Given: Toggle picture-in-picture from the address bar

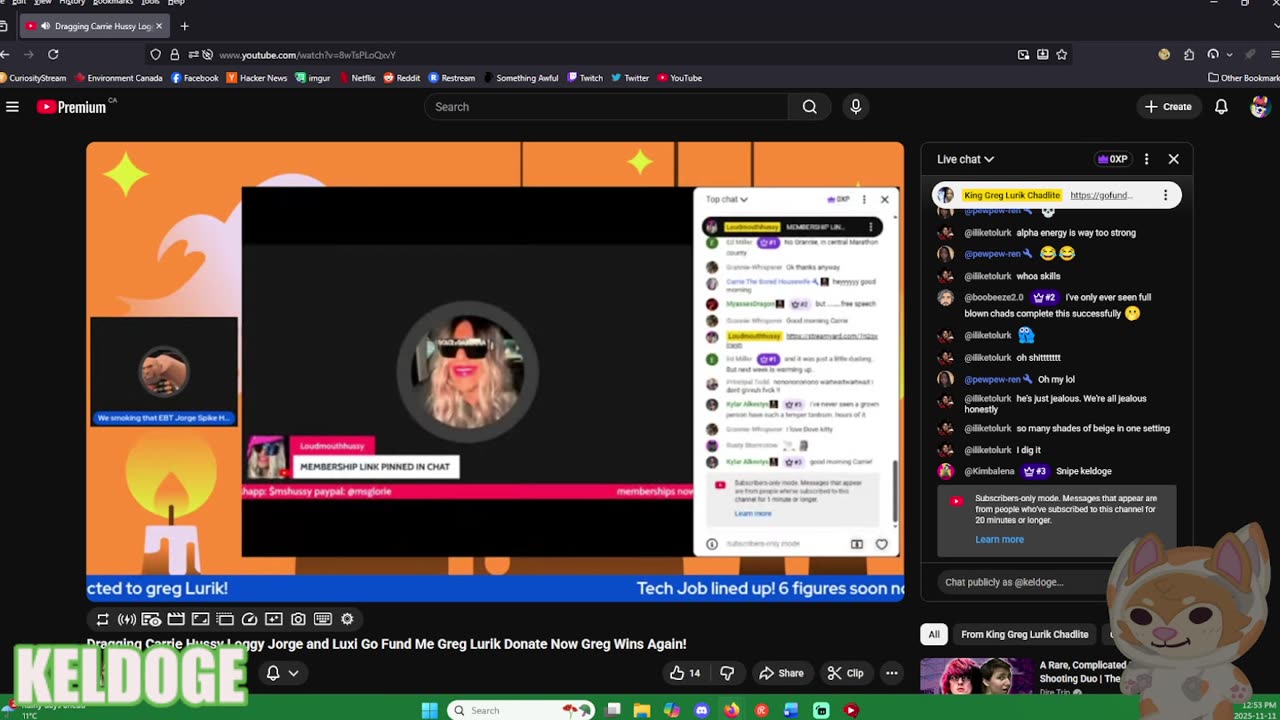Looking at the screenshot, I should tap(1023, 55).
